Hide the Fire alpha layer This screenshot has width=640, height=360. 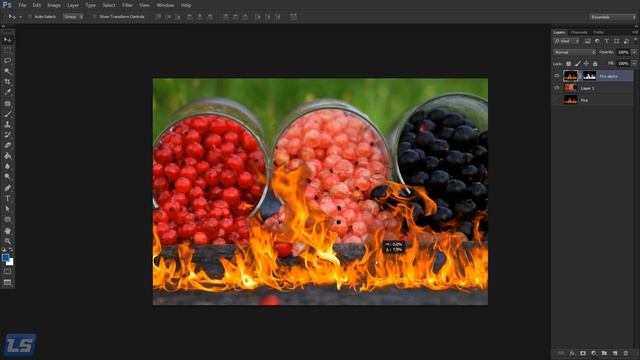[x=557, y=76]
